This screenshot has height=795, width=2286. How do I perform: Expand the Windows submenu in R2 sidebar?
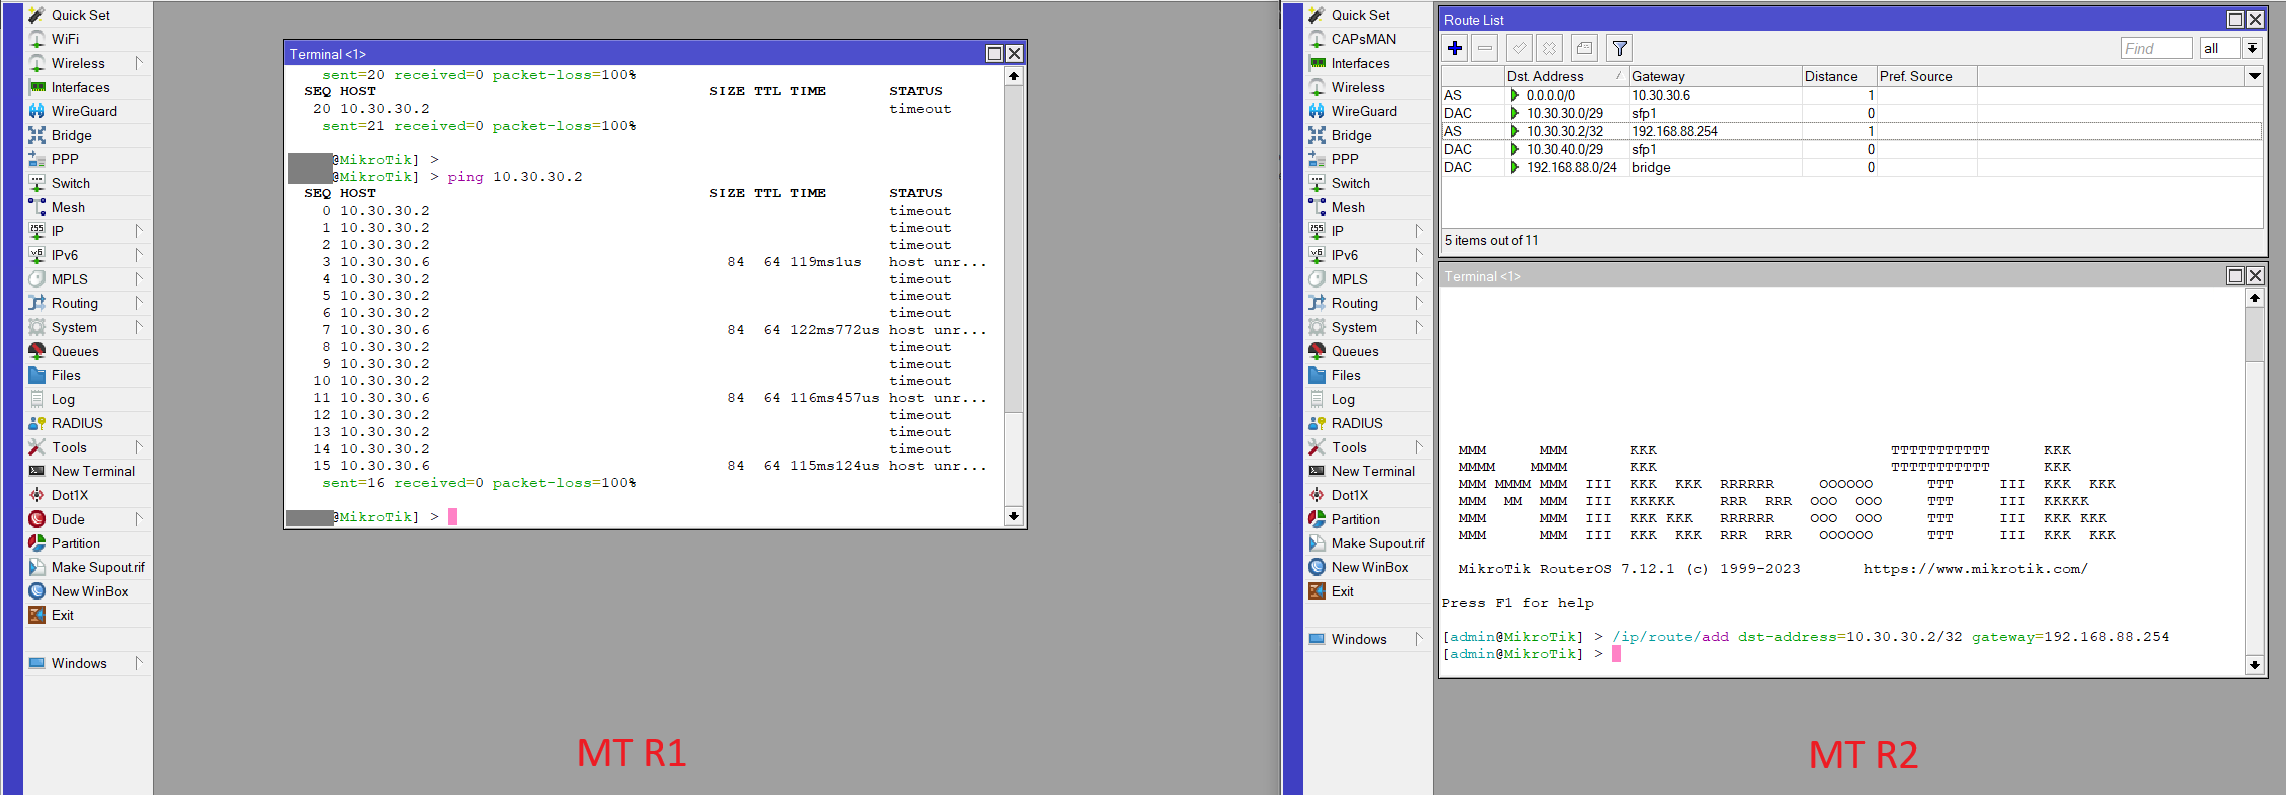[x=1419, y=639]
